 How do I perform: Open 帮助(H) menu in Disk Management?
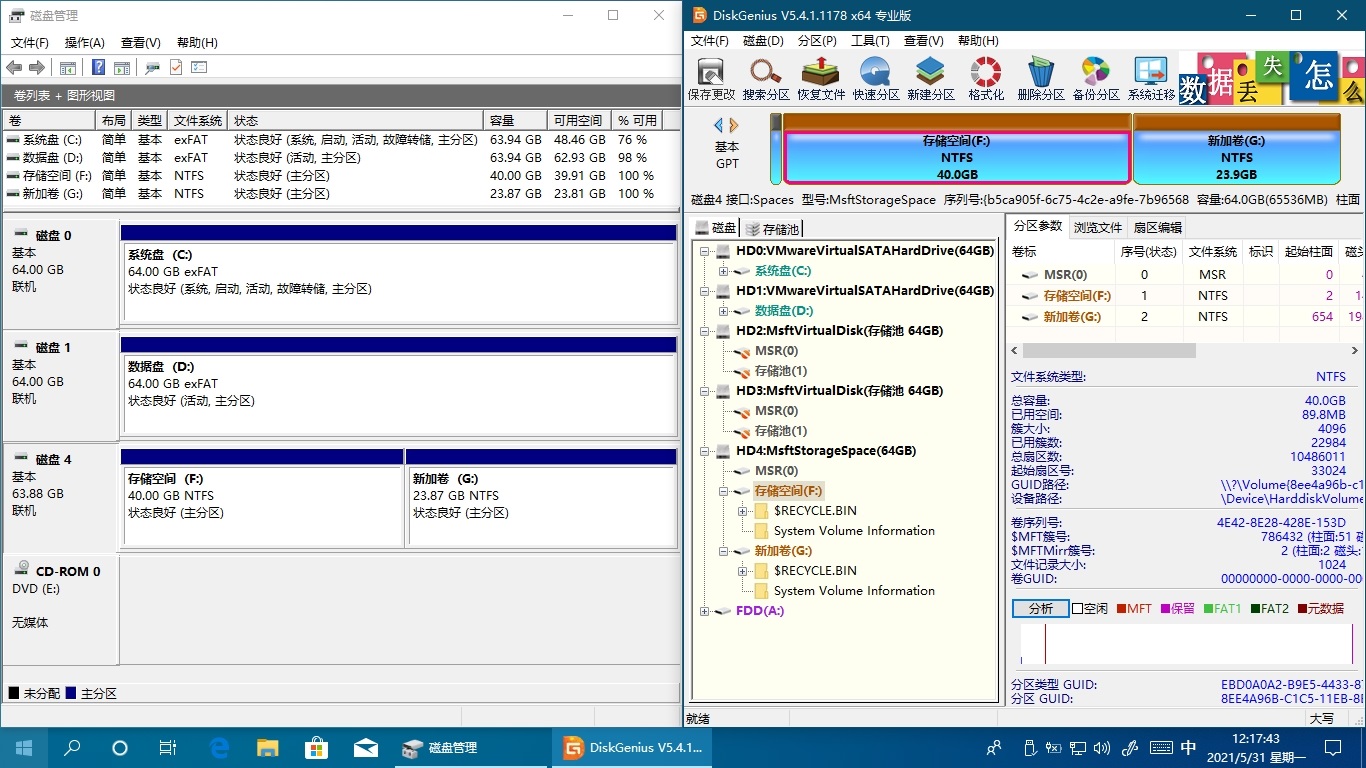tap(197, 42)
